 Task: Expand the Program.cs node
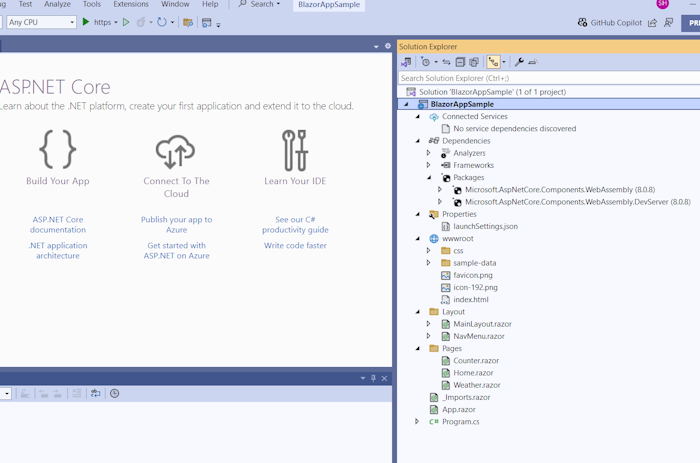(417, 421)
